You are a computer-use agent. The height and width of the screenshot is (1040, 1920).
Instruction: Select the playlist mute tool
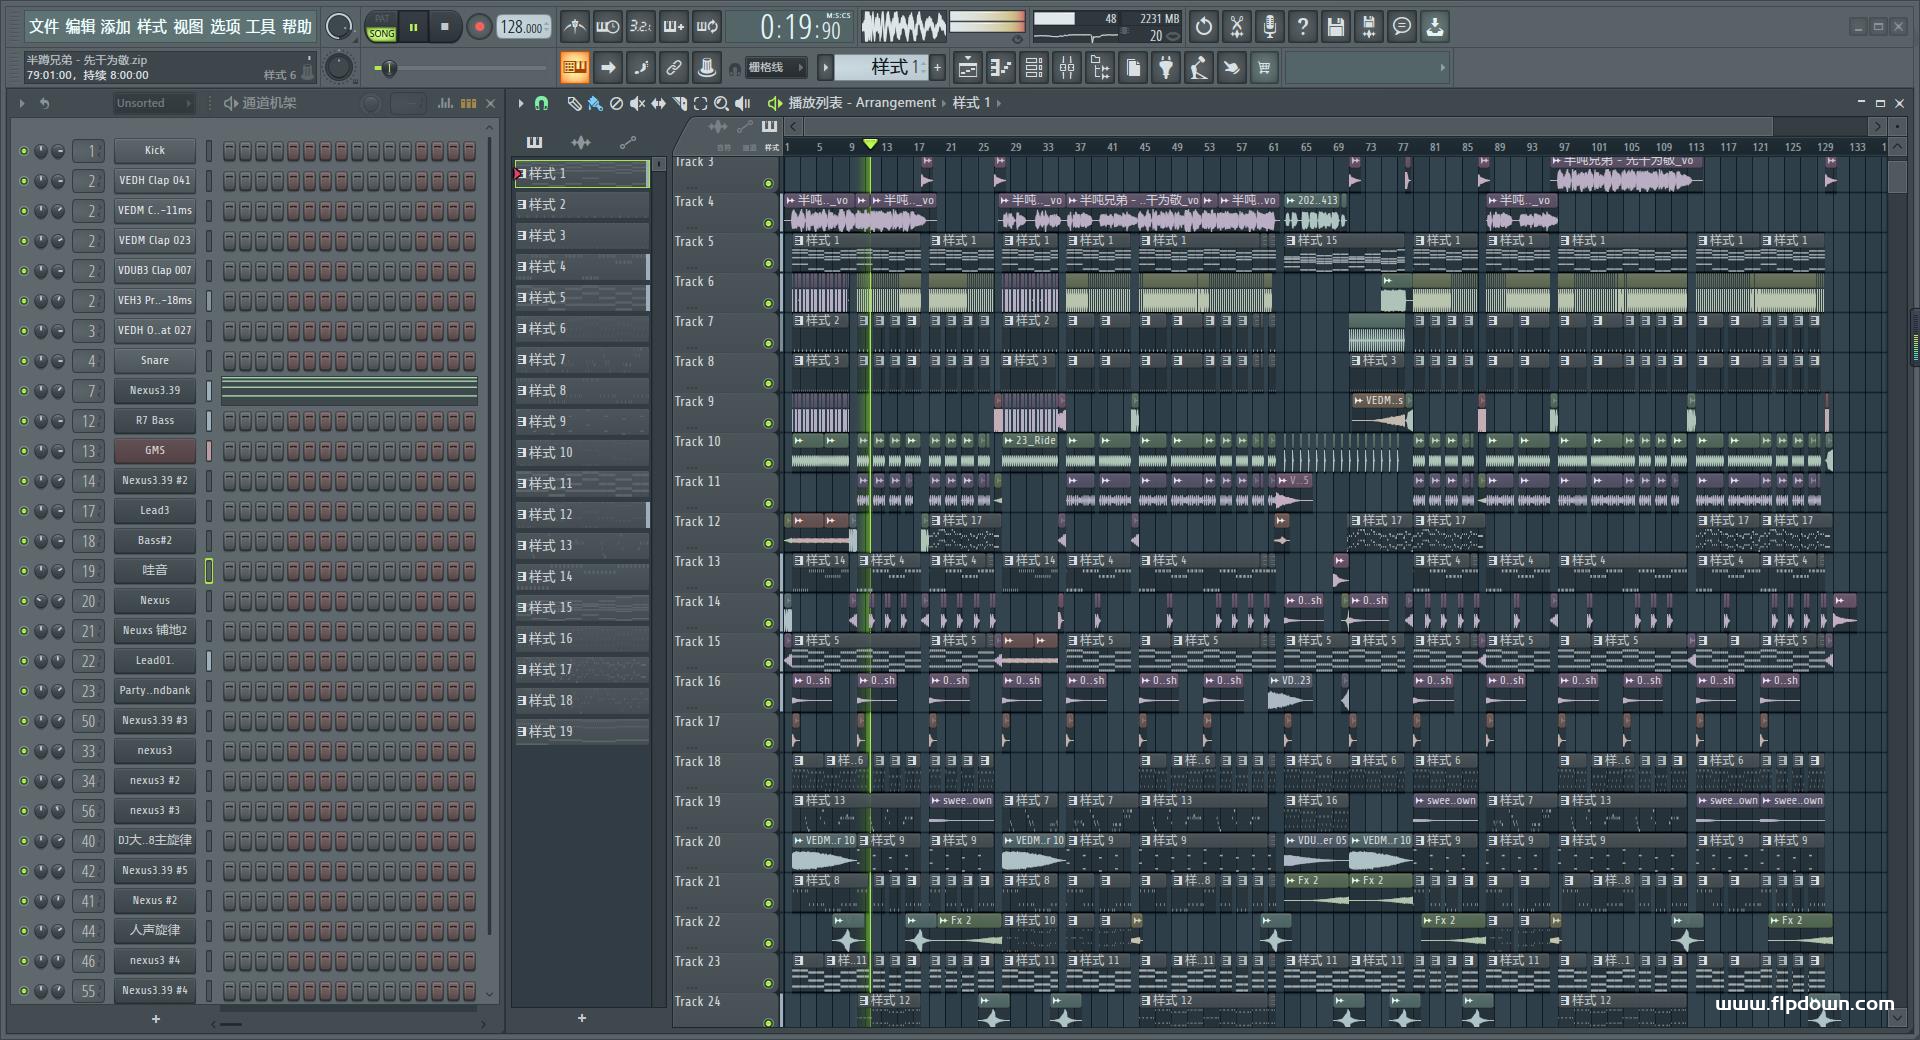[x=637, y=103]
